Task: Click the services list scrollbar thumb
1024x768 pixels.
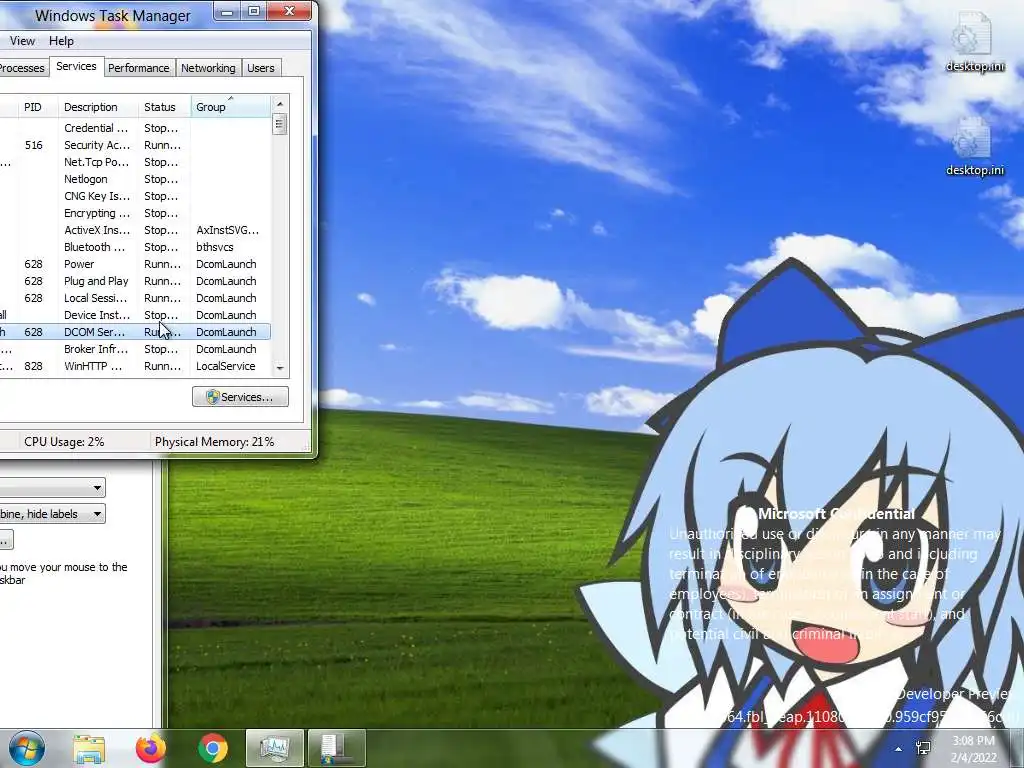Action: (x=280, y=124)
